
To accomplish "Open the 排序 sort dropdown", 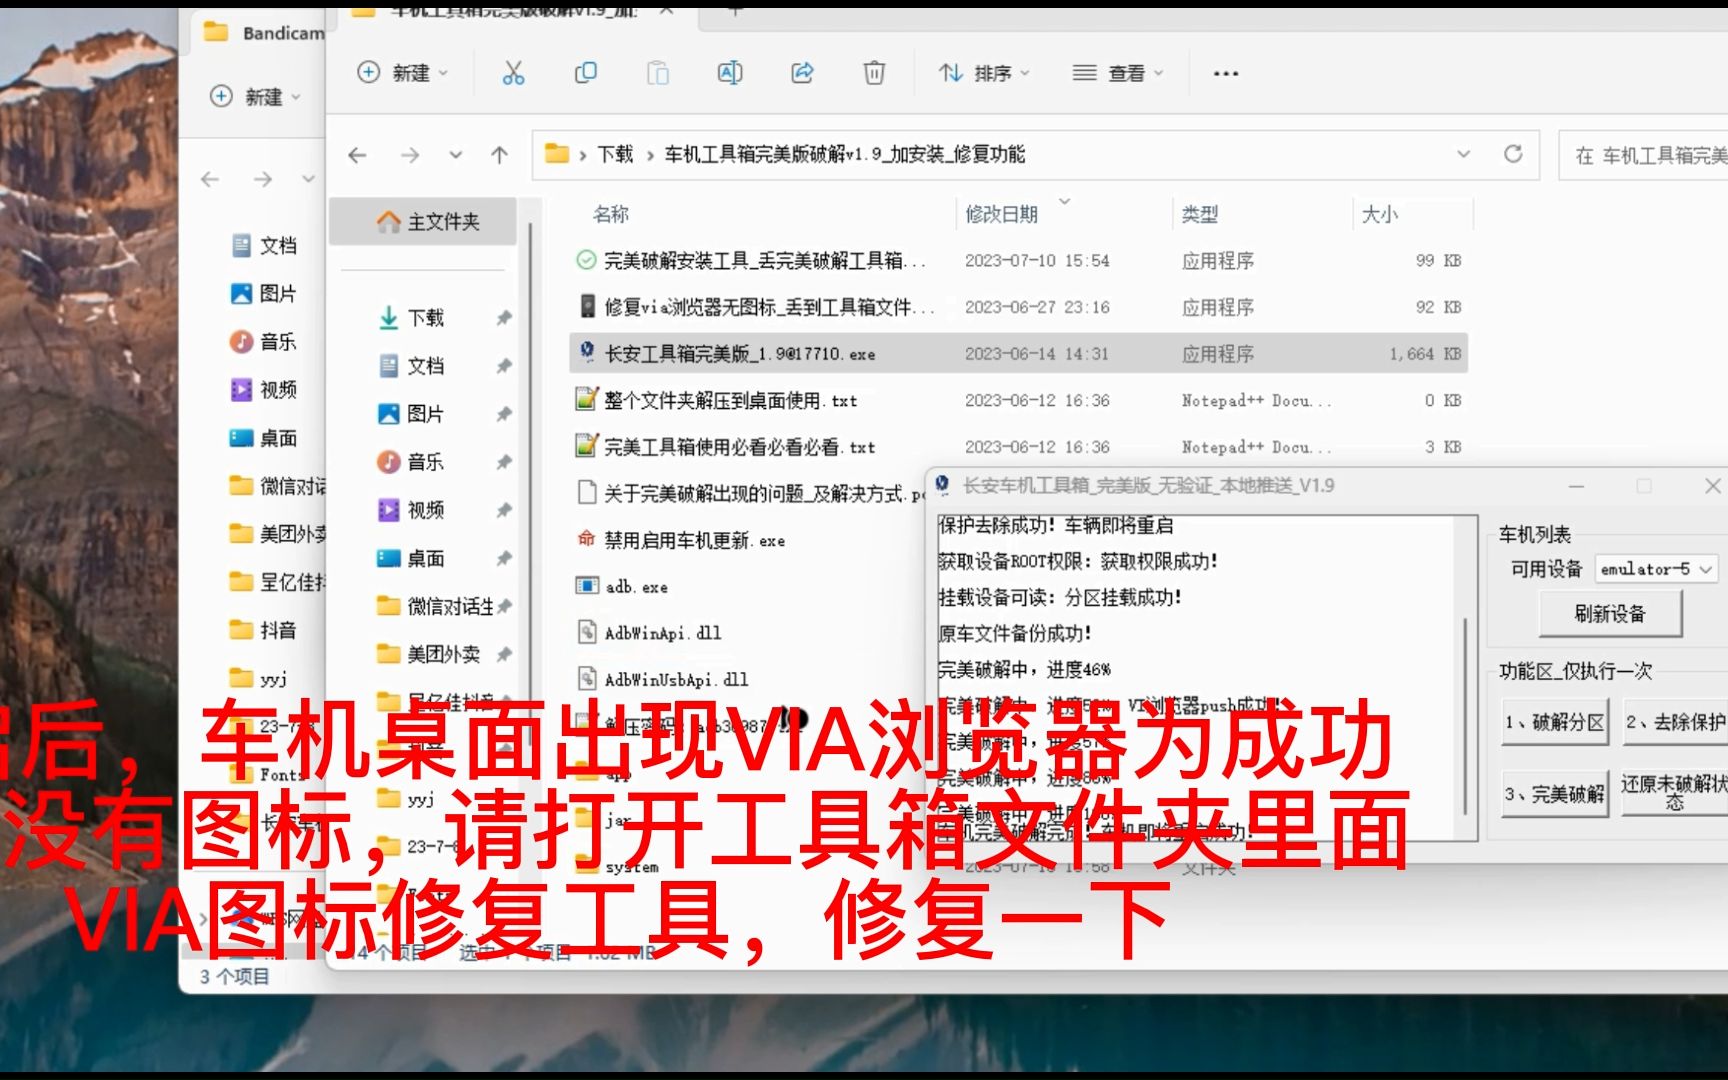I will click(x=984, y=73).
